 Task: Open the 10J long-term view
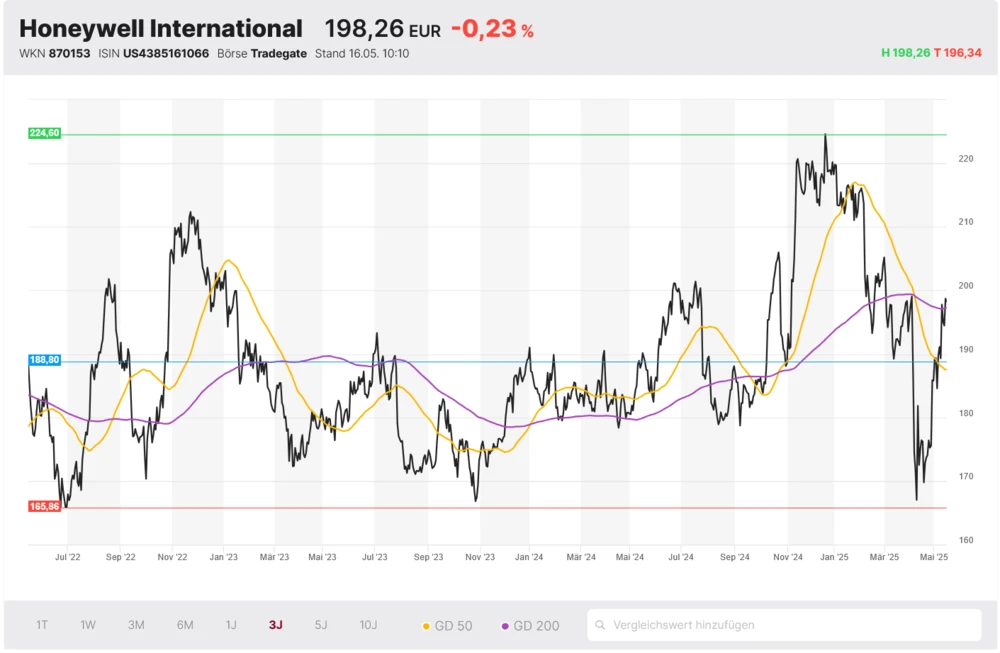368,625
